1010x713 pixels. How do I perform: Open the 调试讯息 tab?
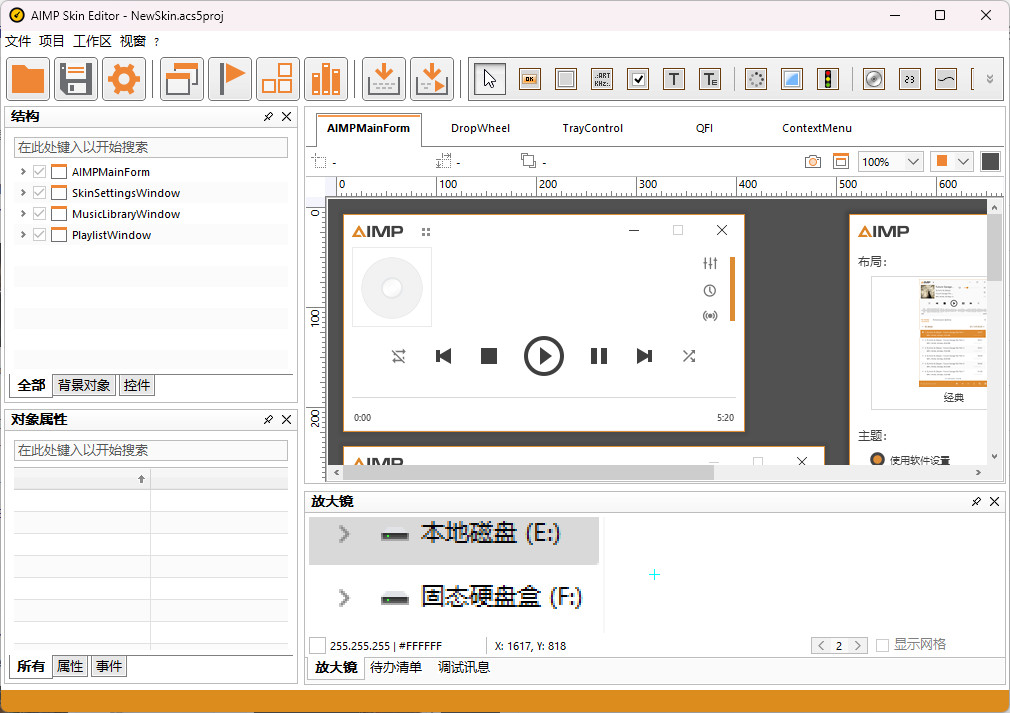[x=464, y=667]
